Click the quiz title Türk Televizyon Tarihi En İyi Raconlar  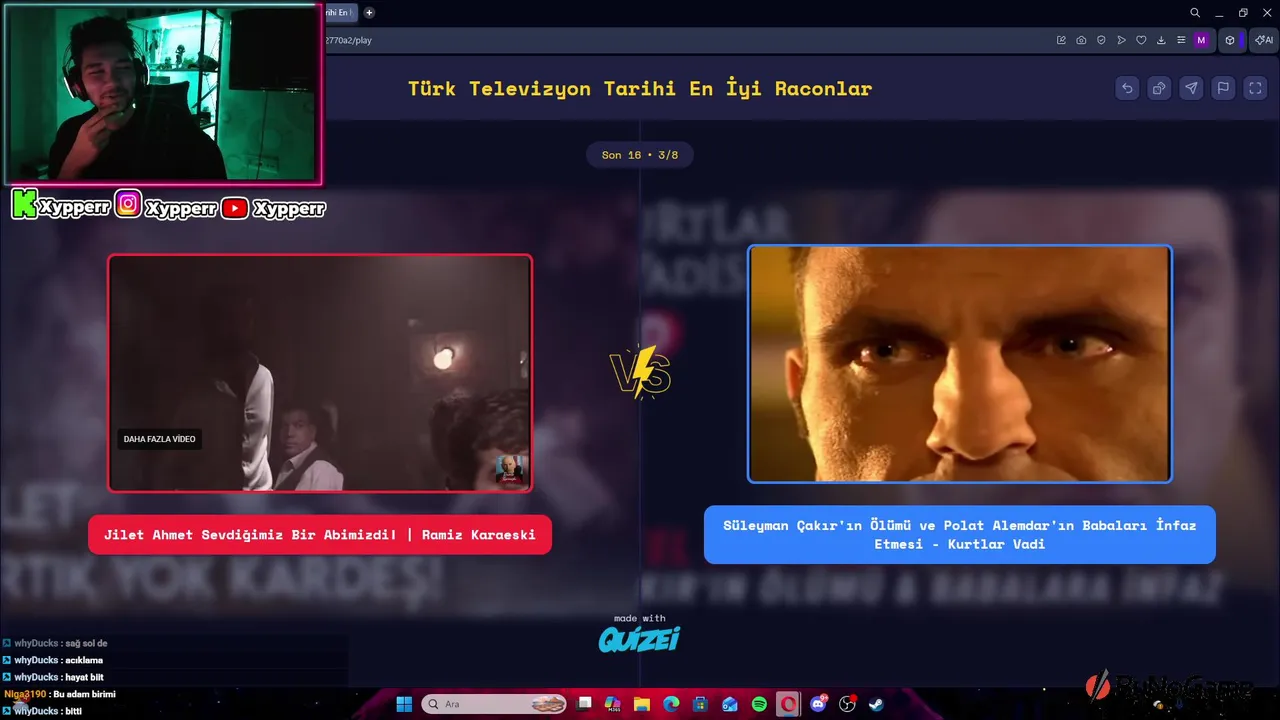pos(640,88)
